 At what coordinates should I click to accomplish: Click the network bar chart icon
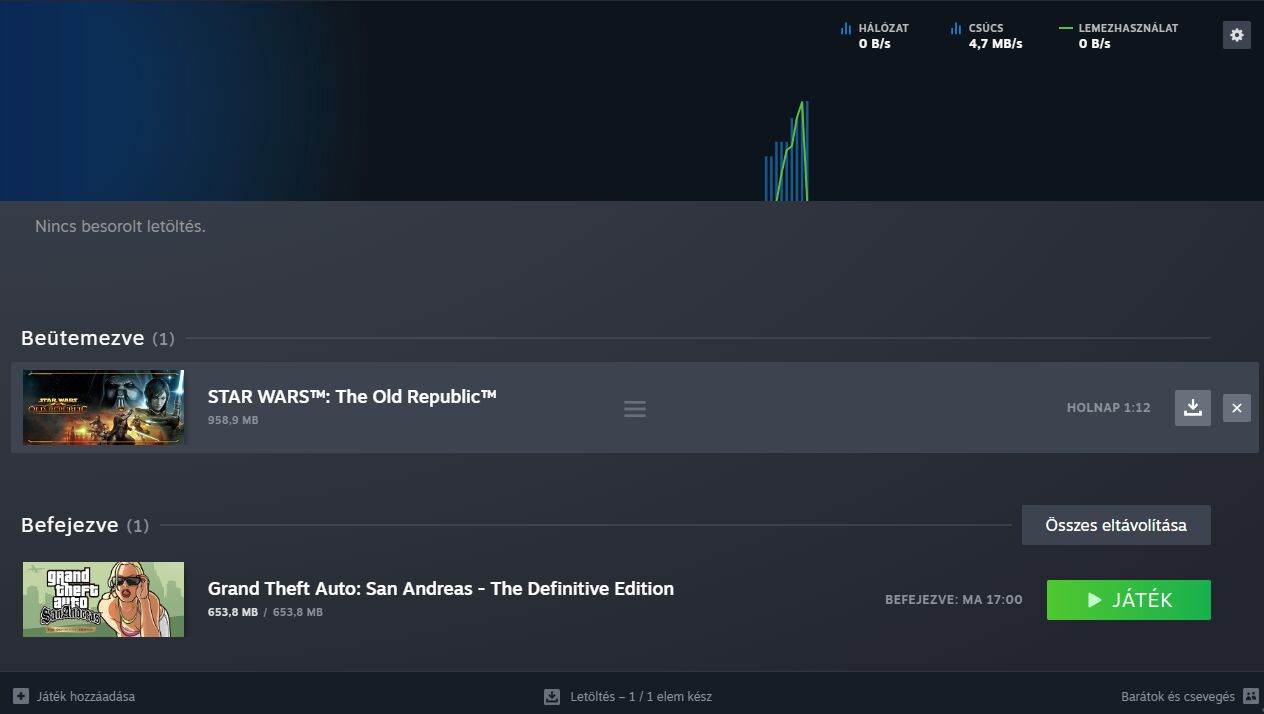click(846, 28)
